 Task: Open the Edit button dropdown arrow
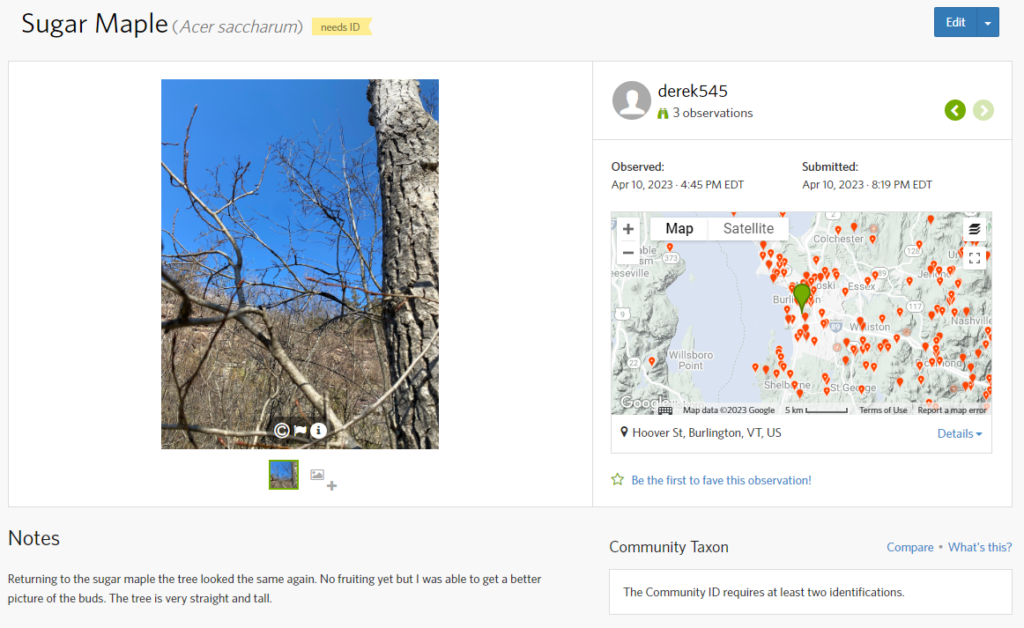(x=988, y=23)
